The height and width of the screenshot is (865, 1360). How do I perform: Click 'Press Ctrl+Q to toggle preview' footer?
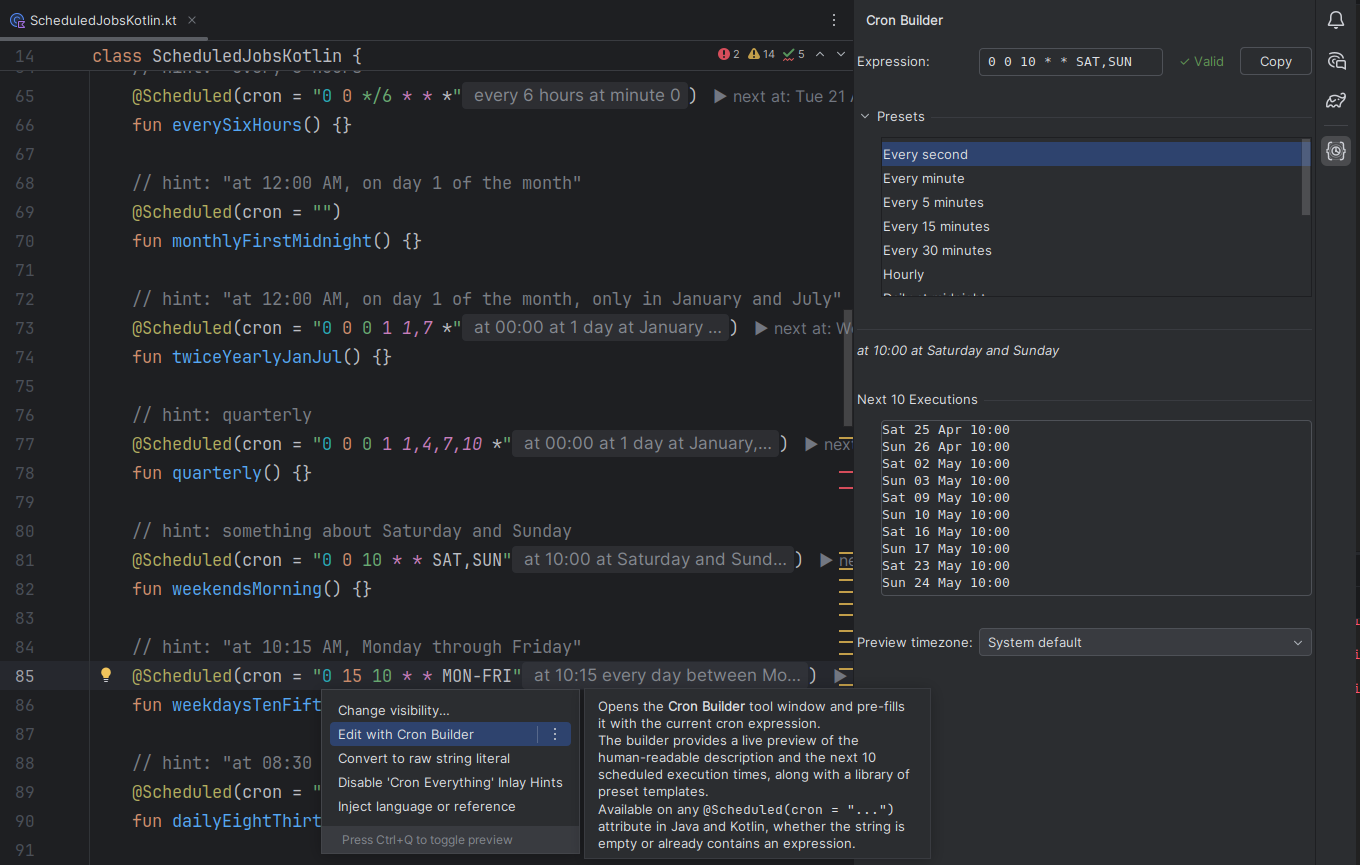(x=427, y=840)
